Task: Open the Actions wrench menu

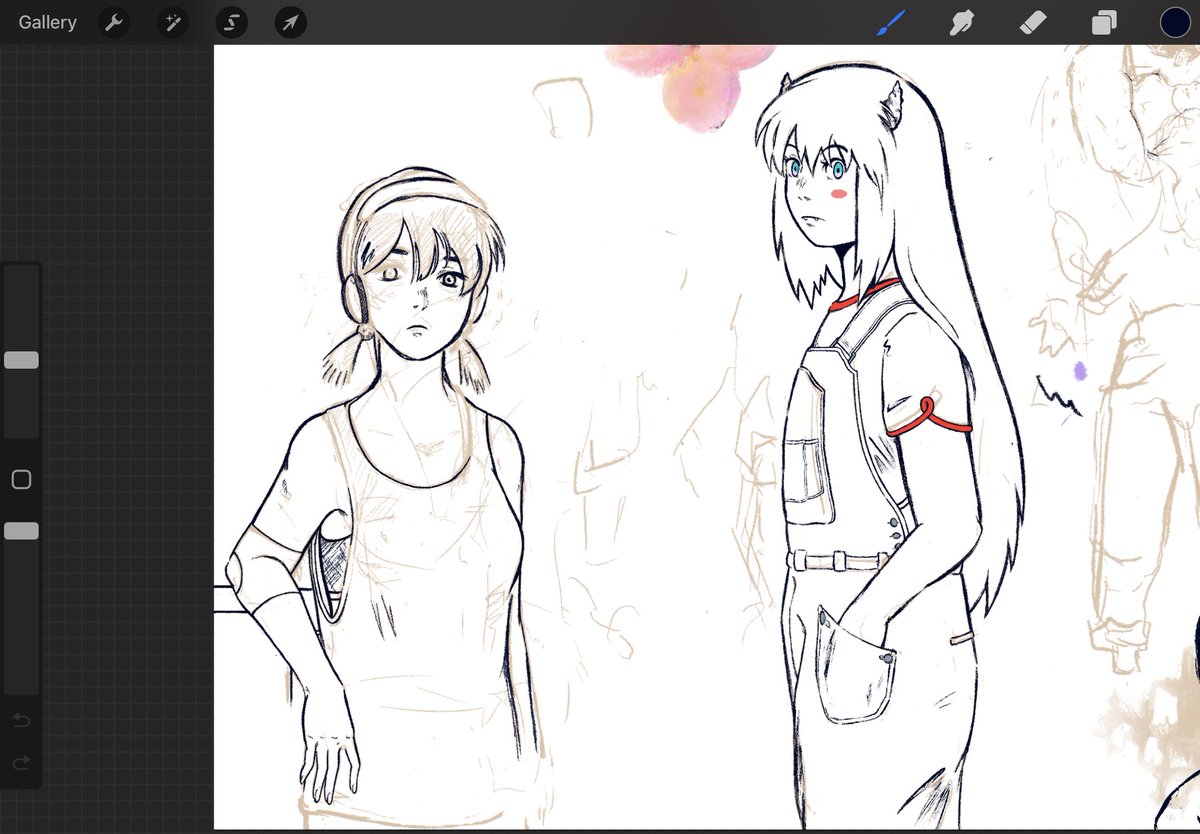Action: (114, 22)
